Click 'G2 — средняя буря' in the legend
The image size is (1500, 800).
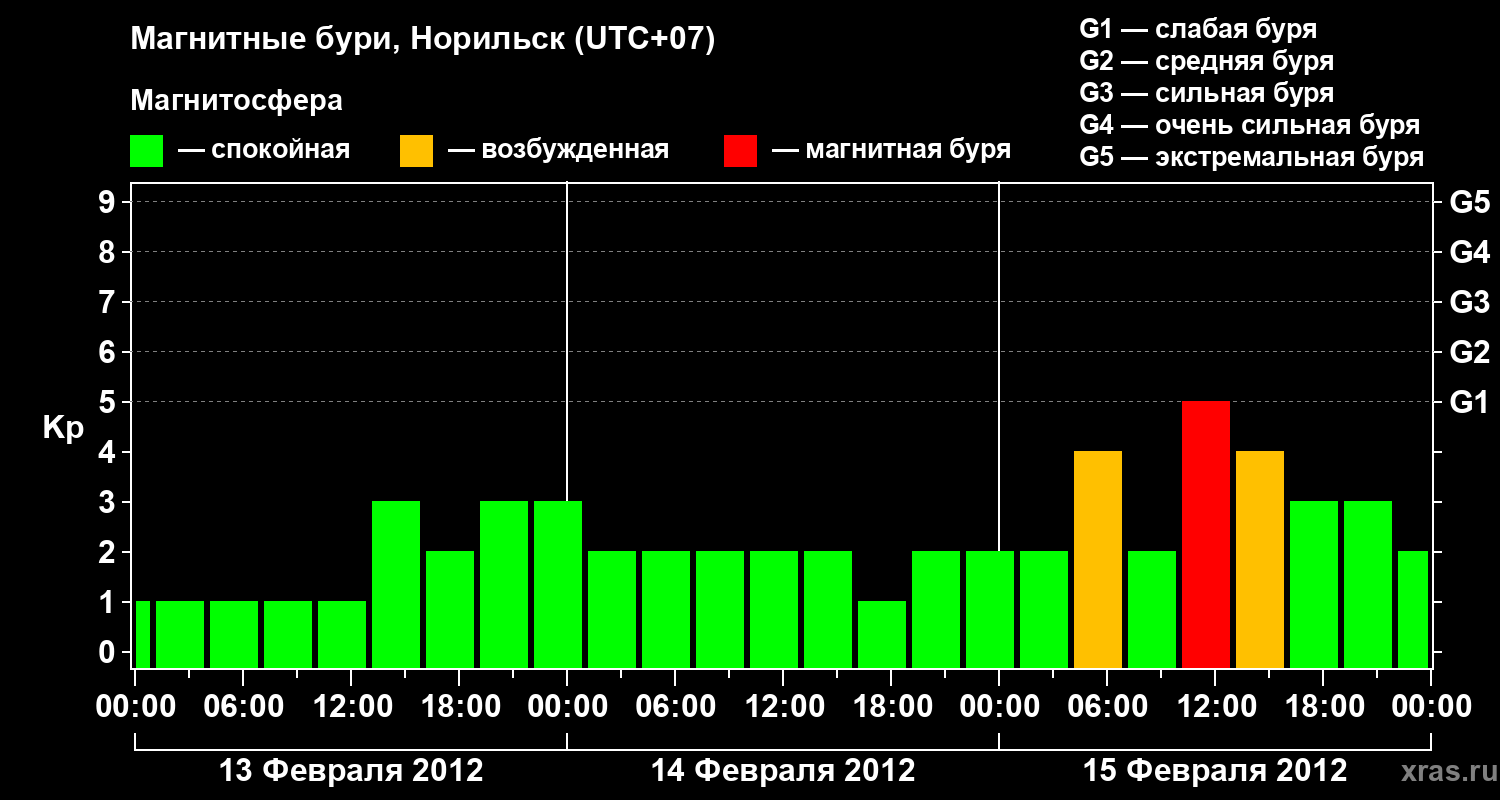coord(1206,61)
